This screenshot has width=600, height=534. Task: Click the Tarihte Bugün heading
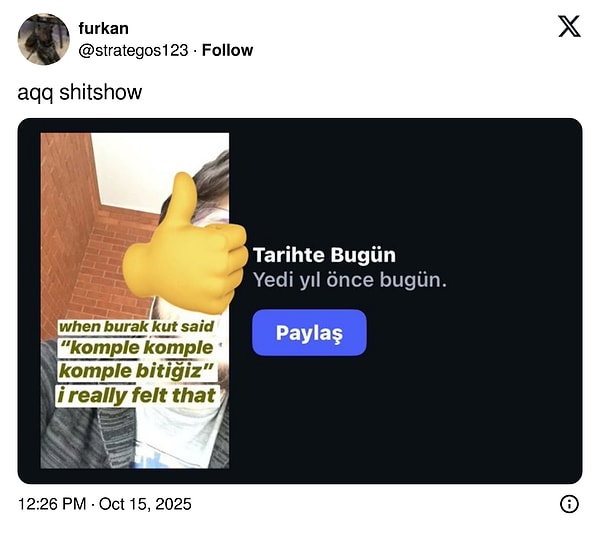(x=324, y=255)
